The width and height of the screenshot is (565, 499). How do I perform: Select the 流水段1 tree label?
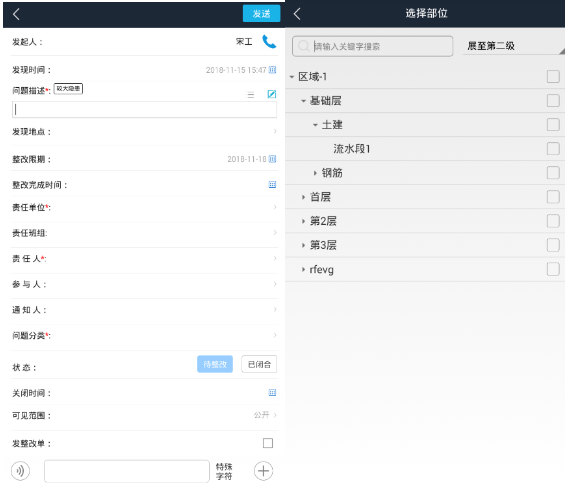point(352,149)
